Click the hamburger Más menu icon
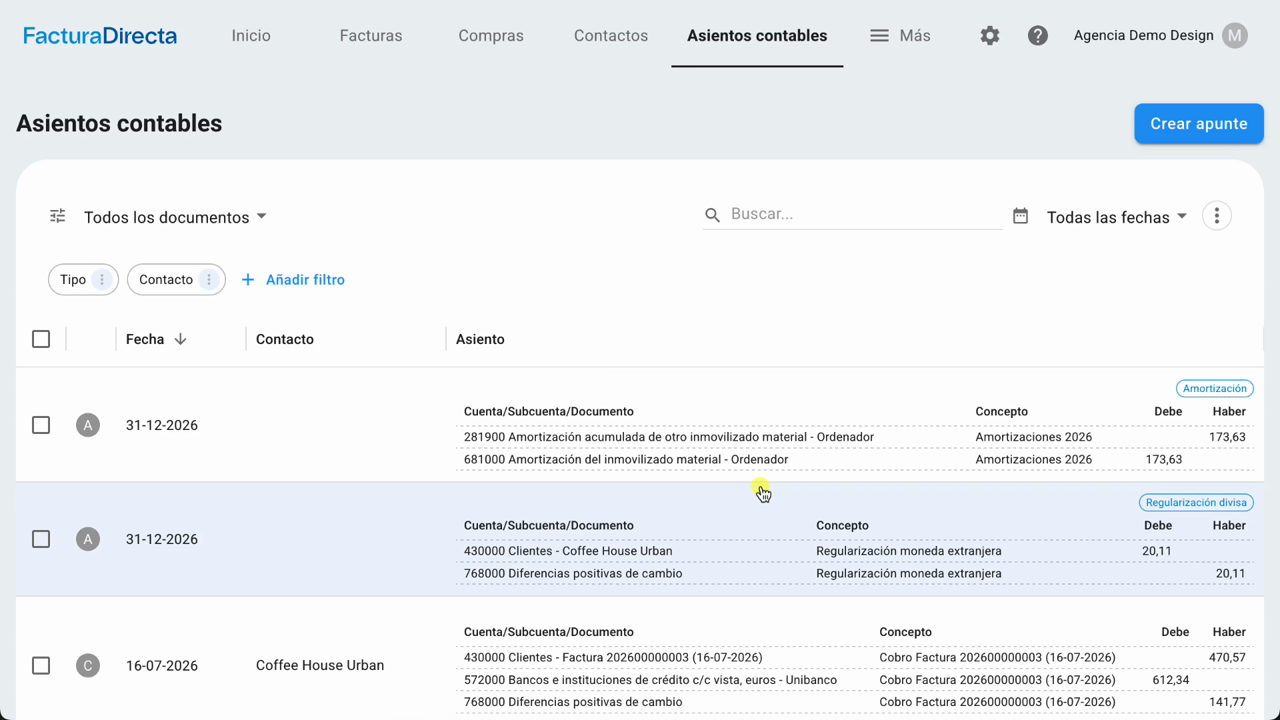 coord(879,36)
